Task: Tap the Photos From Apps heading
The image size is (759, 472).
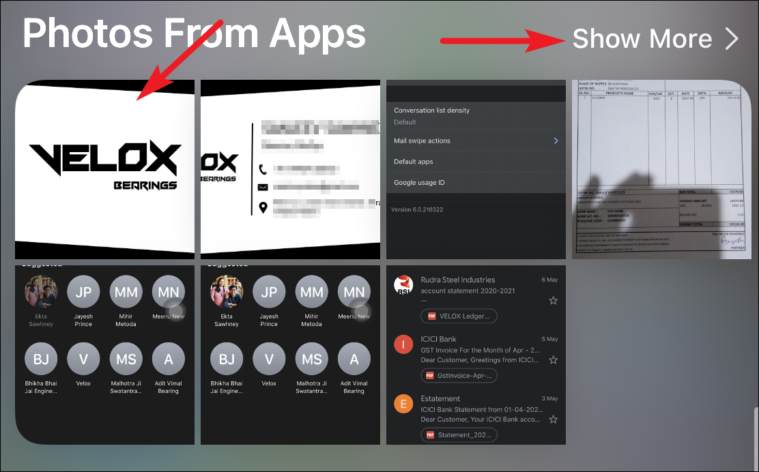Action: pos(194,34)
